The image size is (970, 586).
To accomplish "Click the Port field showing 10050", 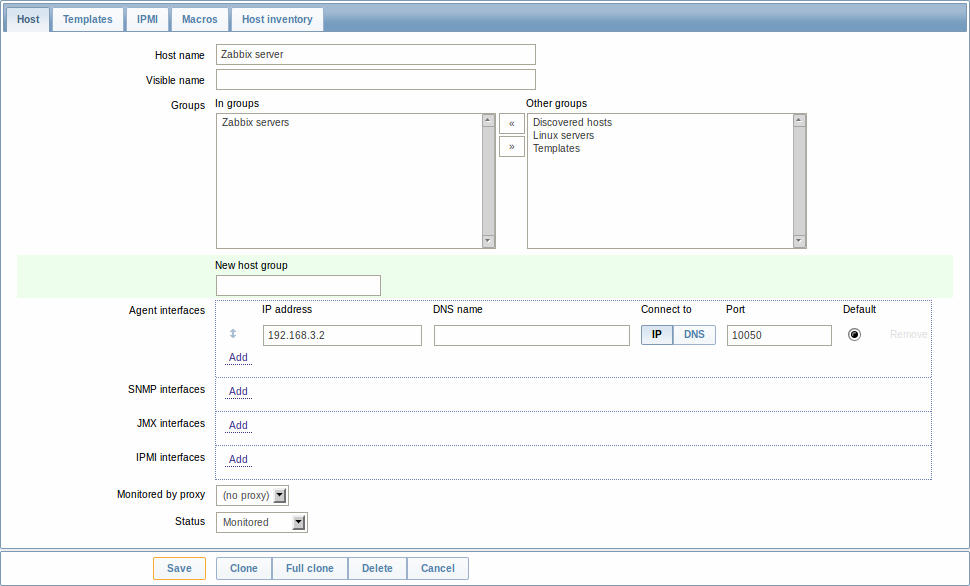I will click(x=779, y=335).
